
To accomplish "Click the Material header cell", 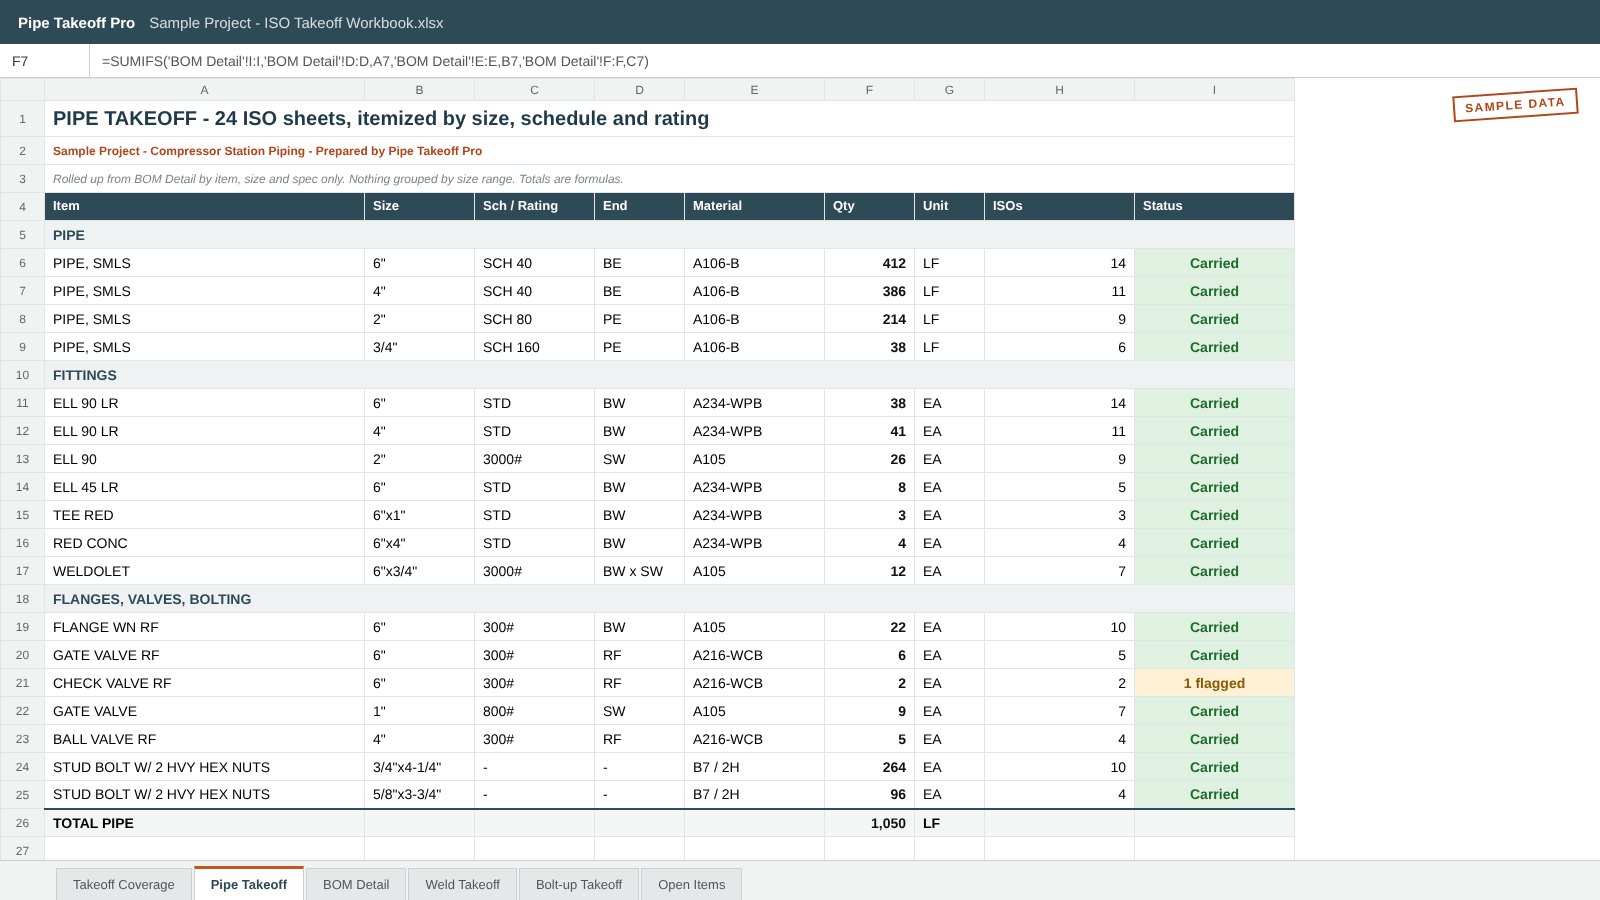I will pos(755,206).
